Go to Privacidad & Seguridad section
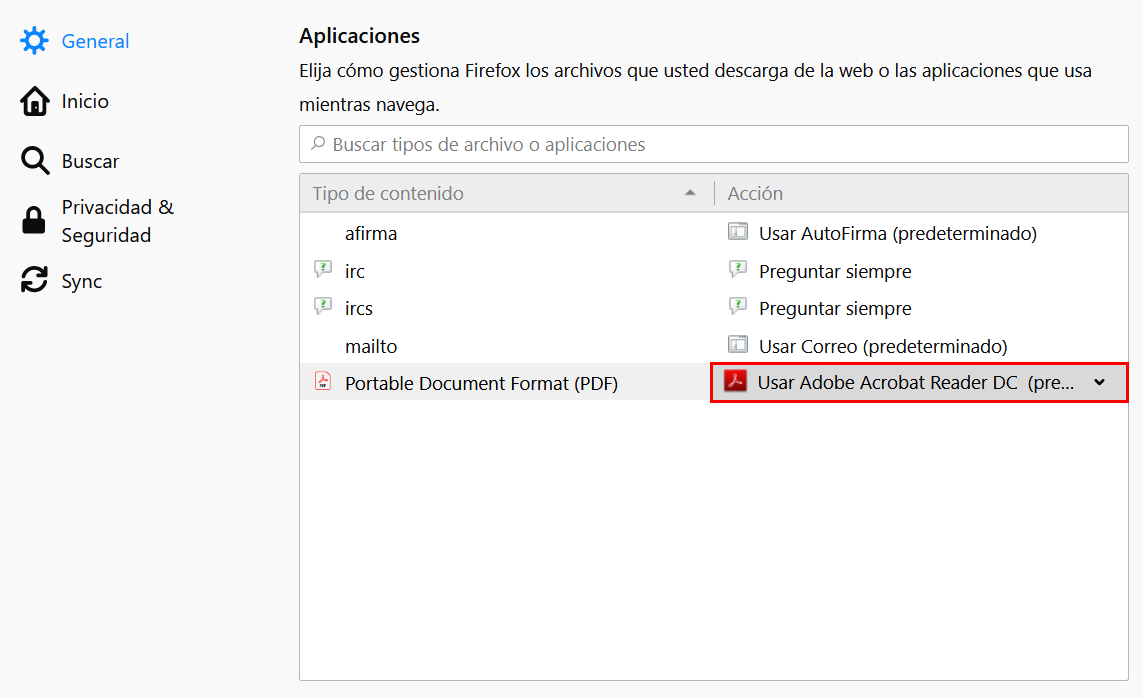The height and width of the screenshot is (698, 1143). [117, 221]
